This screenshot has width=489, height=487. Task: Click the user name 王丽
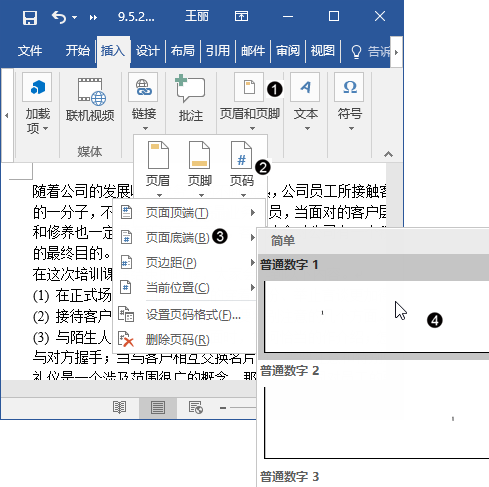tap(197, 16)
